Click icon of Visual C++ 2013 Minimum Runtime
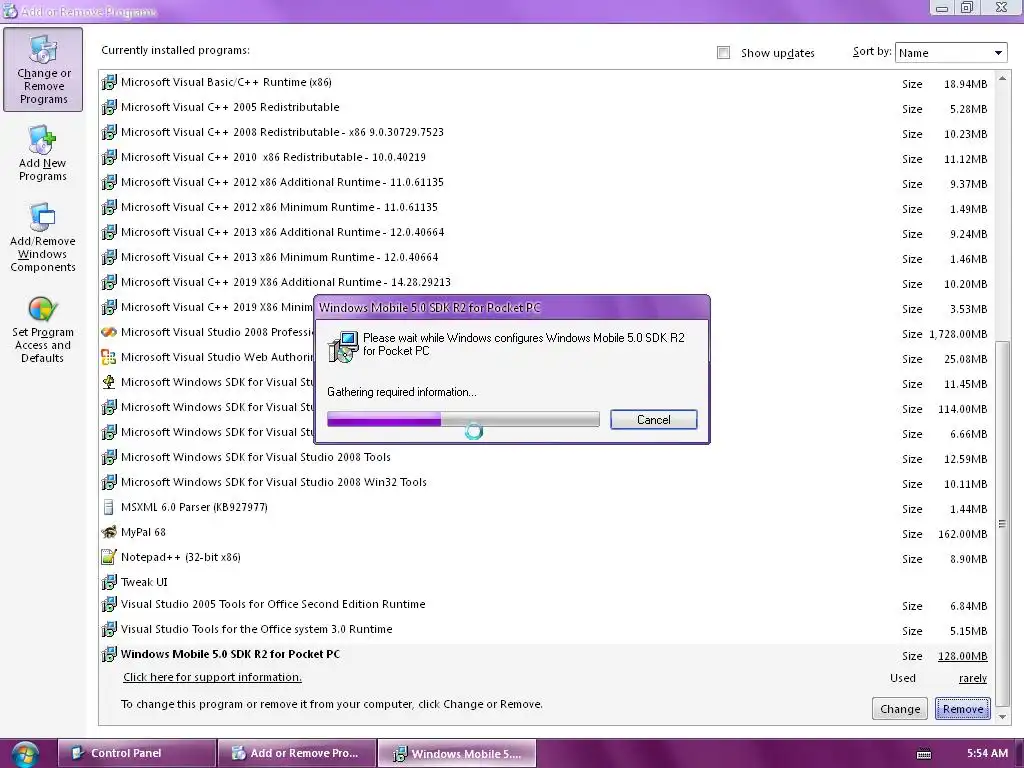Image resolution: width=1024 pixels, height=768 pixels. click(x=109, y=257)
